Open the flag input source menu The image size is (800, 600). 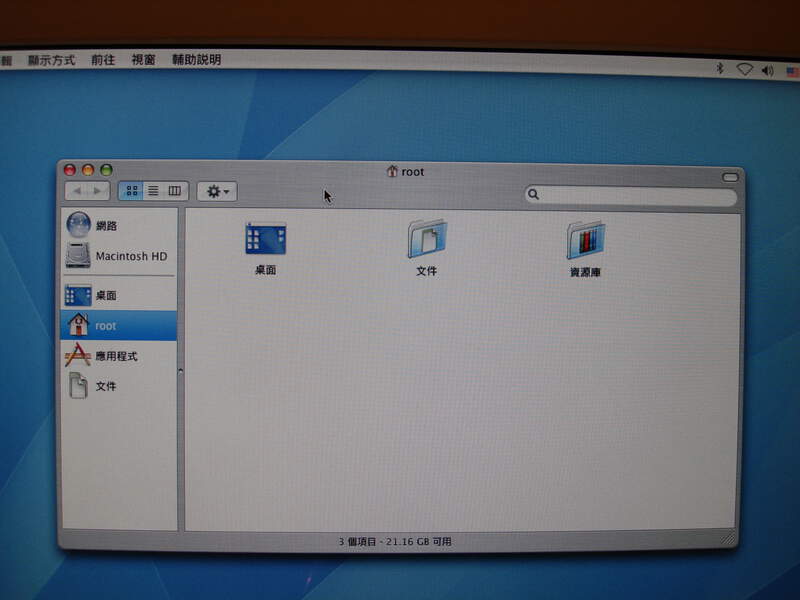coord(790,70)
